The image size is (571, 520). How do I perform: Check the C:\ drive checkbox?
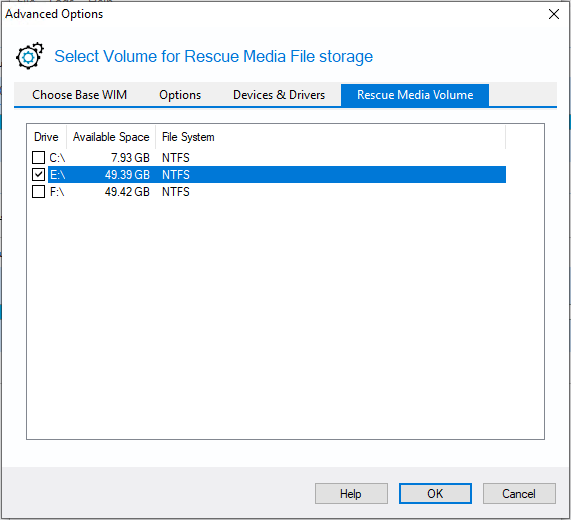coord(38,158)
